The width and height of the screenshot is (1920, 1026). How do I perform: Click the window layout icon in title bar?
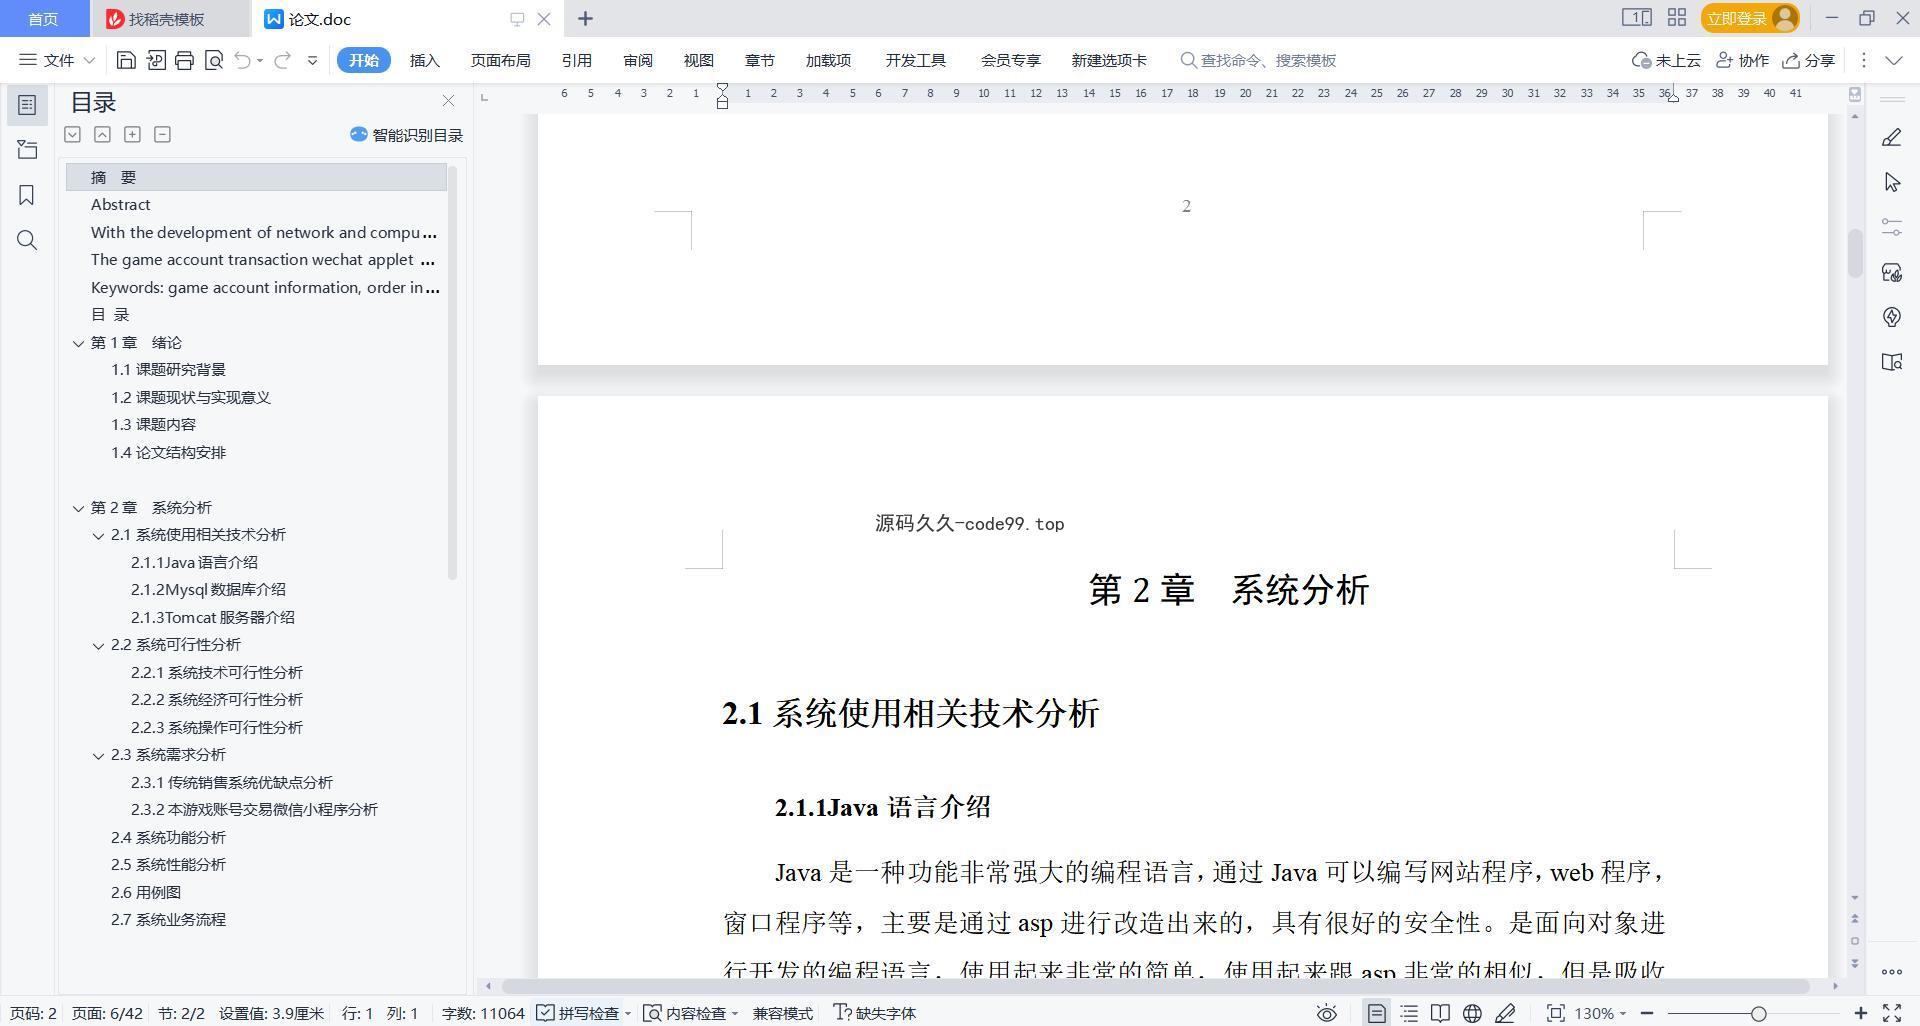click(x=1636, y=18)
